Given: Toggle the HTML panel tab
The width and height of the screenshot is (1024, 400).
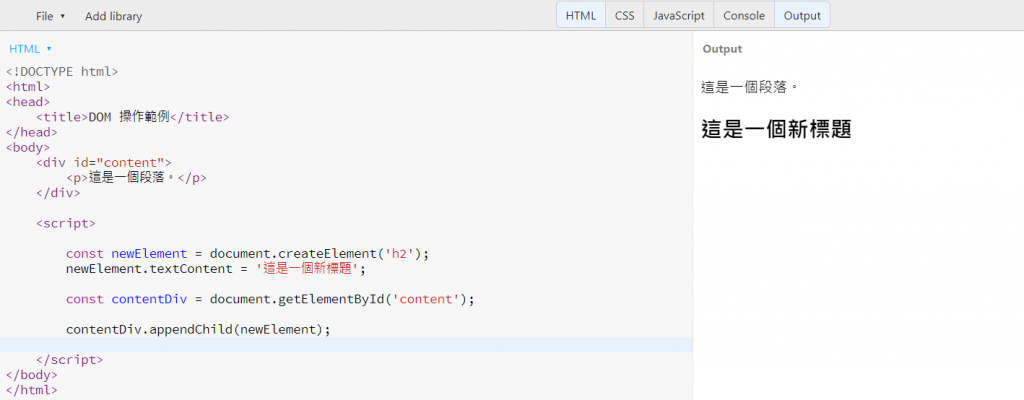Looking at the screenshot, I should [x=581, y=16].
